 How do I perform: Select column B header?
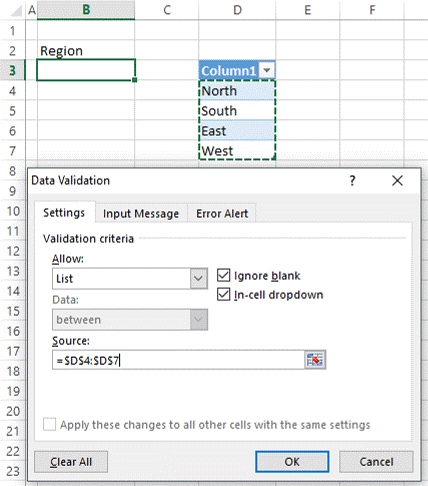coord(86,10)
